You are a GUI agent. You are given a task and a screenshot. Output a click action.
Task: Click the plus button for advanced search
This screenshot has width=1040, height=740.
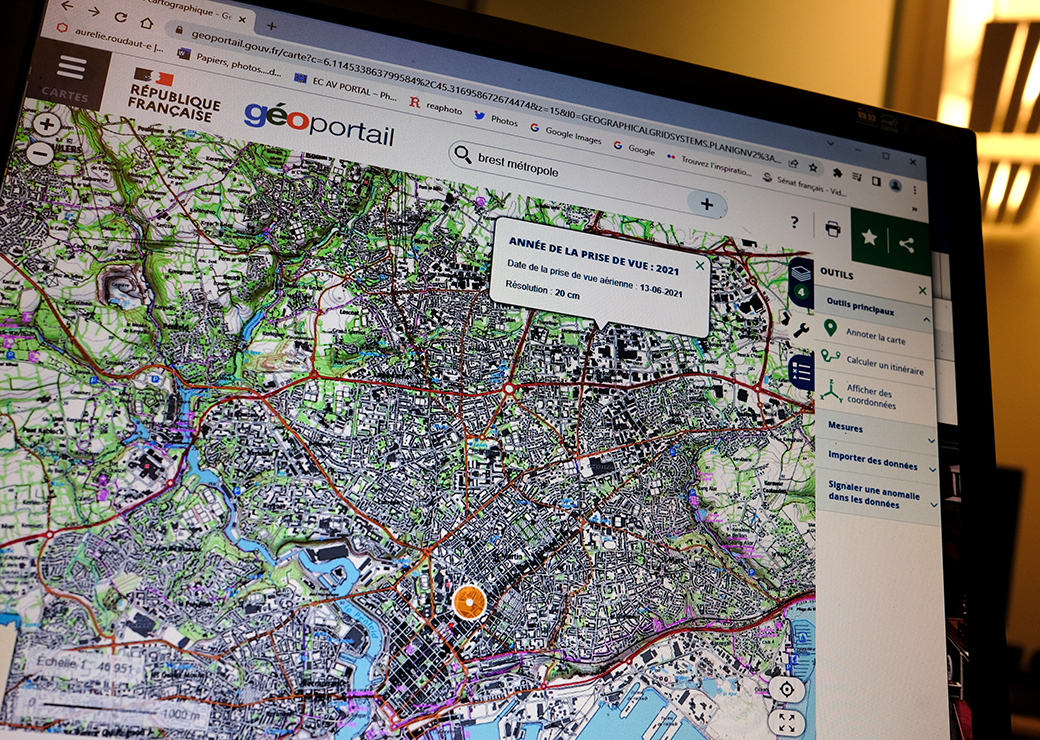(x=706, y=204)
